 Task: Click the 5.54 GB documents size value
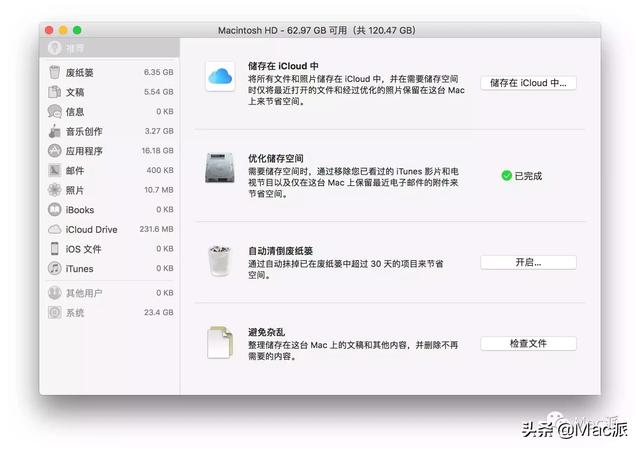[159, 92]
